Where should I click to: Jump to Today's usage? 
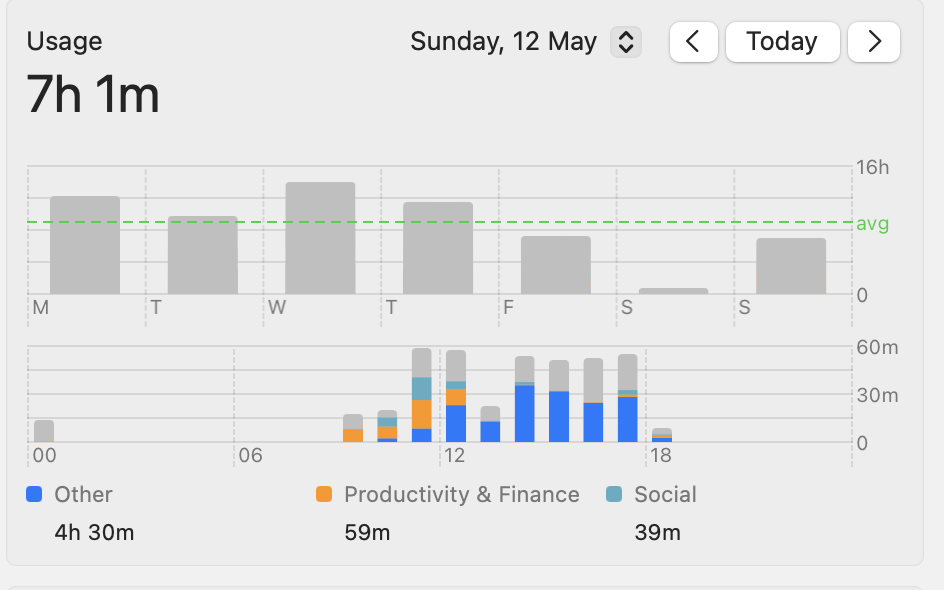782,42
